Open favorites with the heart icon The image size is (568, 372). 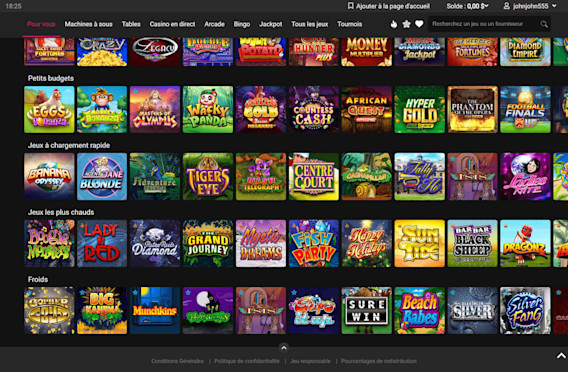coord(419,24)
